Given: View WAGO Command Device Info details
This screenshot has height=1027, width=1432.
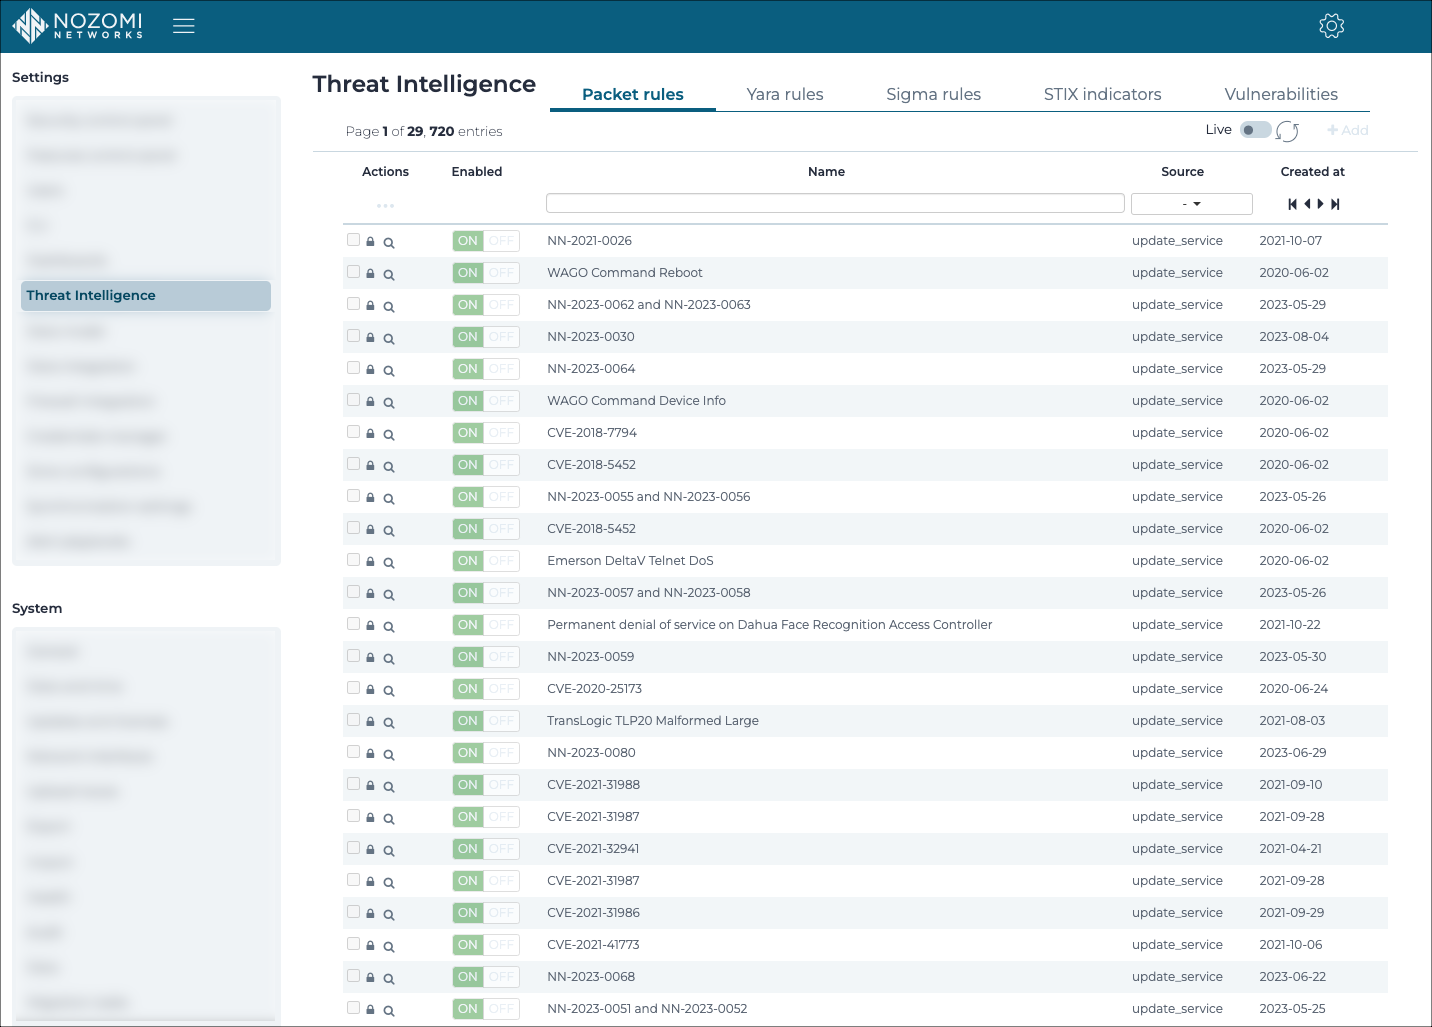Looking at the screenshot, I should tap(389, 403).
